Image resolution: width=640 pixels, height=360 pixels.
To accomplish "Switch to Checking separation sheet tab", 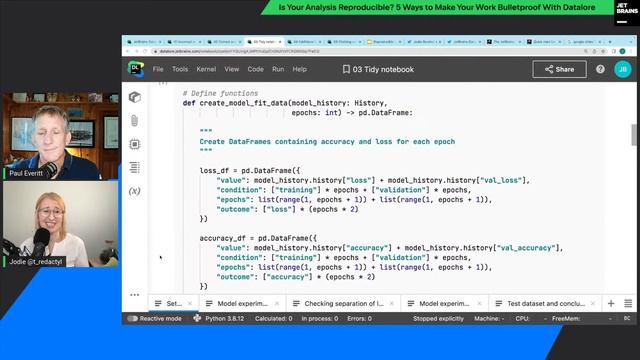I will [x=344, y=304].
